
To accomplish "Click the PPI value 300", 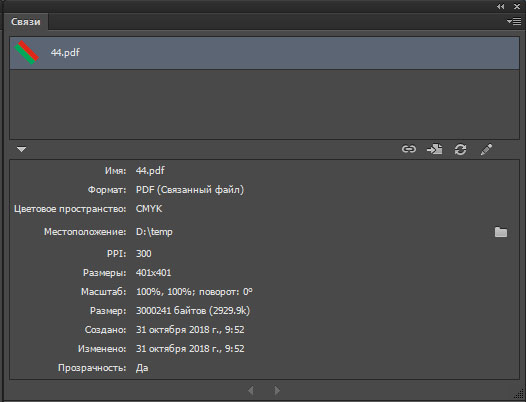I will tap(144, 253).
